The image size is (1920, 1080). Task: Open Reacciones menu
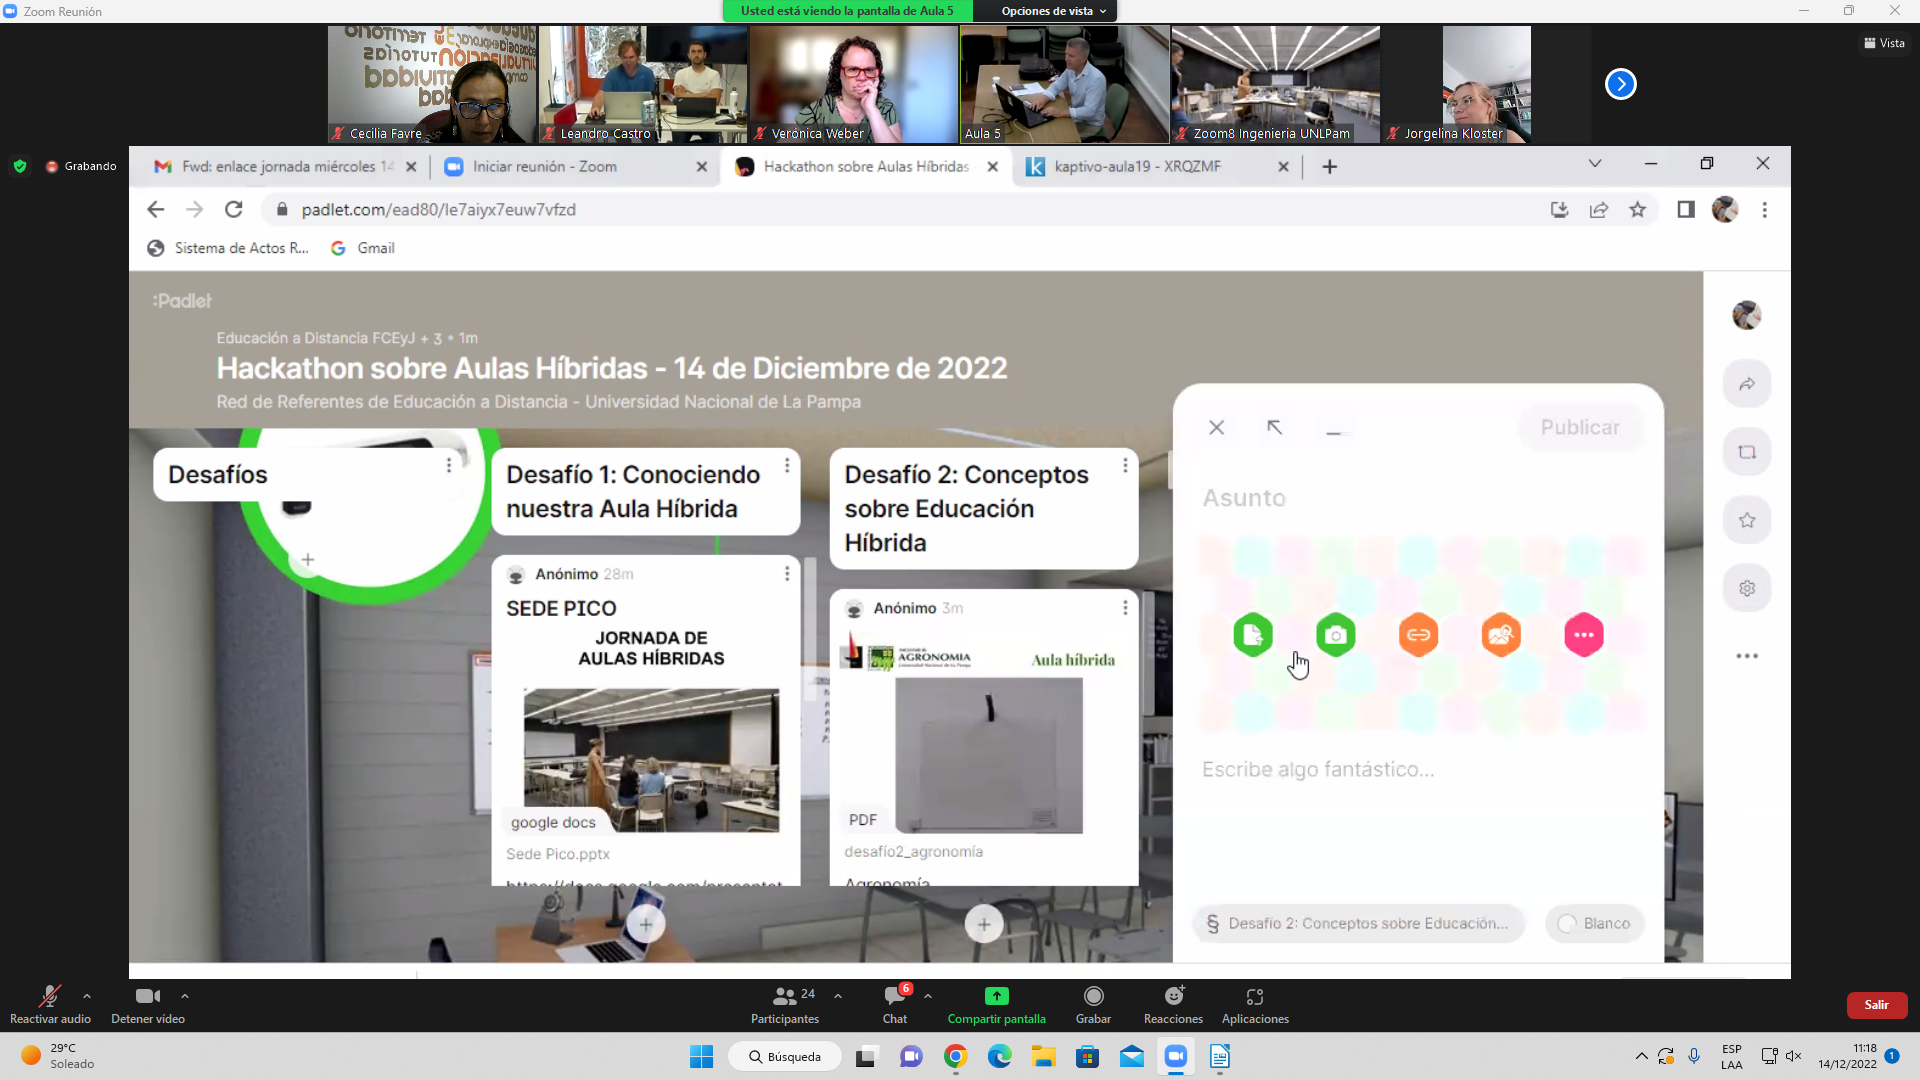click(1173, 1005)
